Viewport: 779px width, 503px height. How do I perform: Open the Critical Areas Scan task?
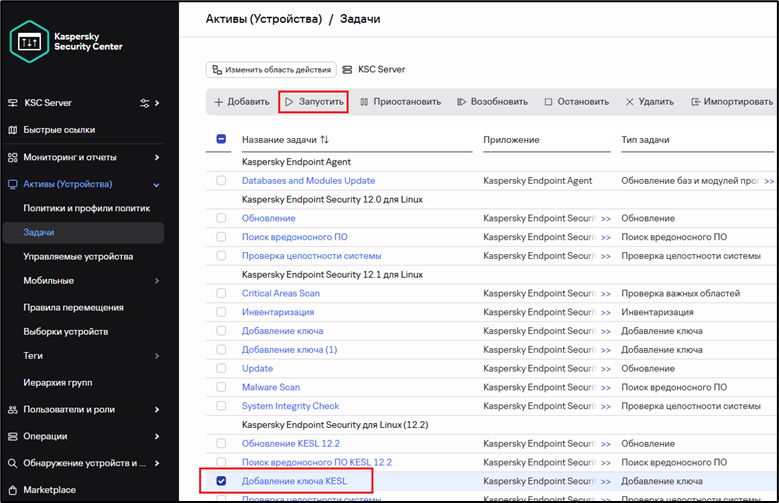coord(281,294)
